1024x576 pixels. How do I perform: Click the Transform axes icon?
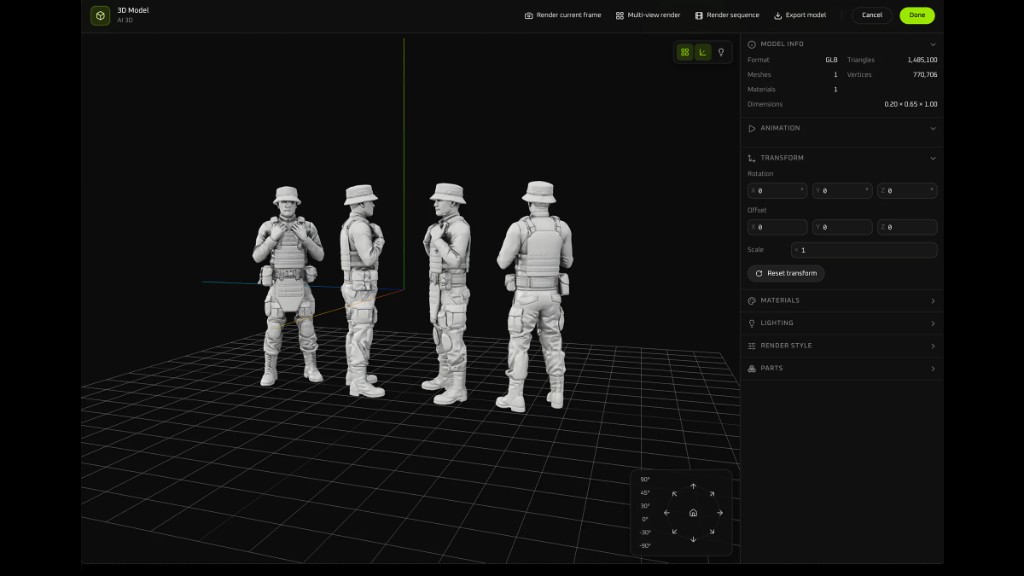pyautogui.click(x=752, y=158)
